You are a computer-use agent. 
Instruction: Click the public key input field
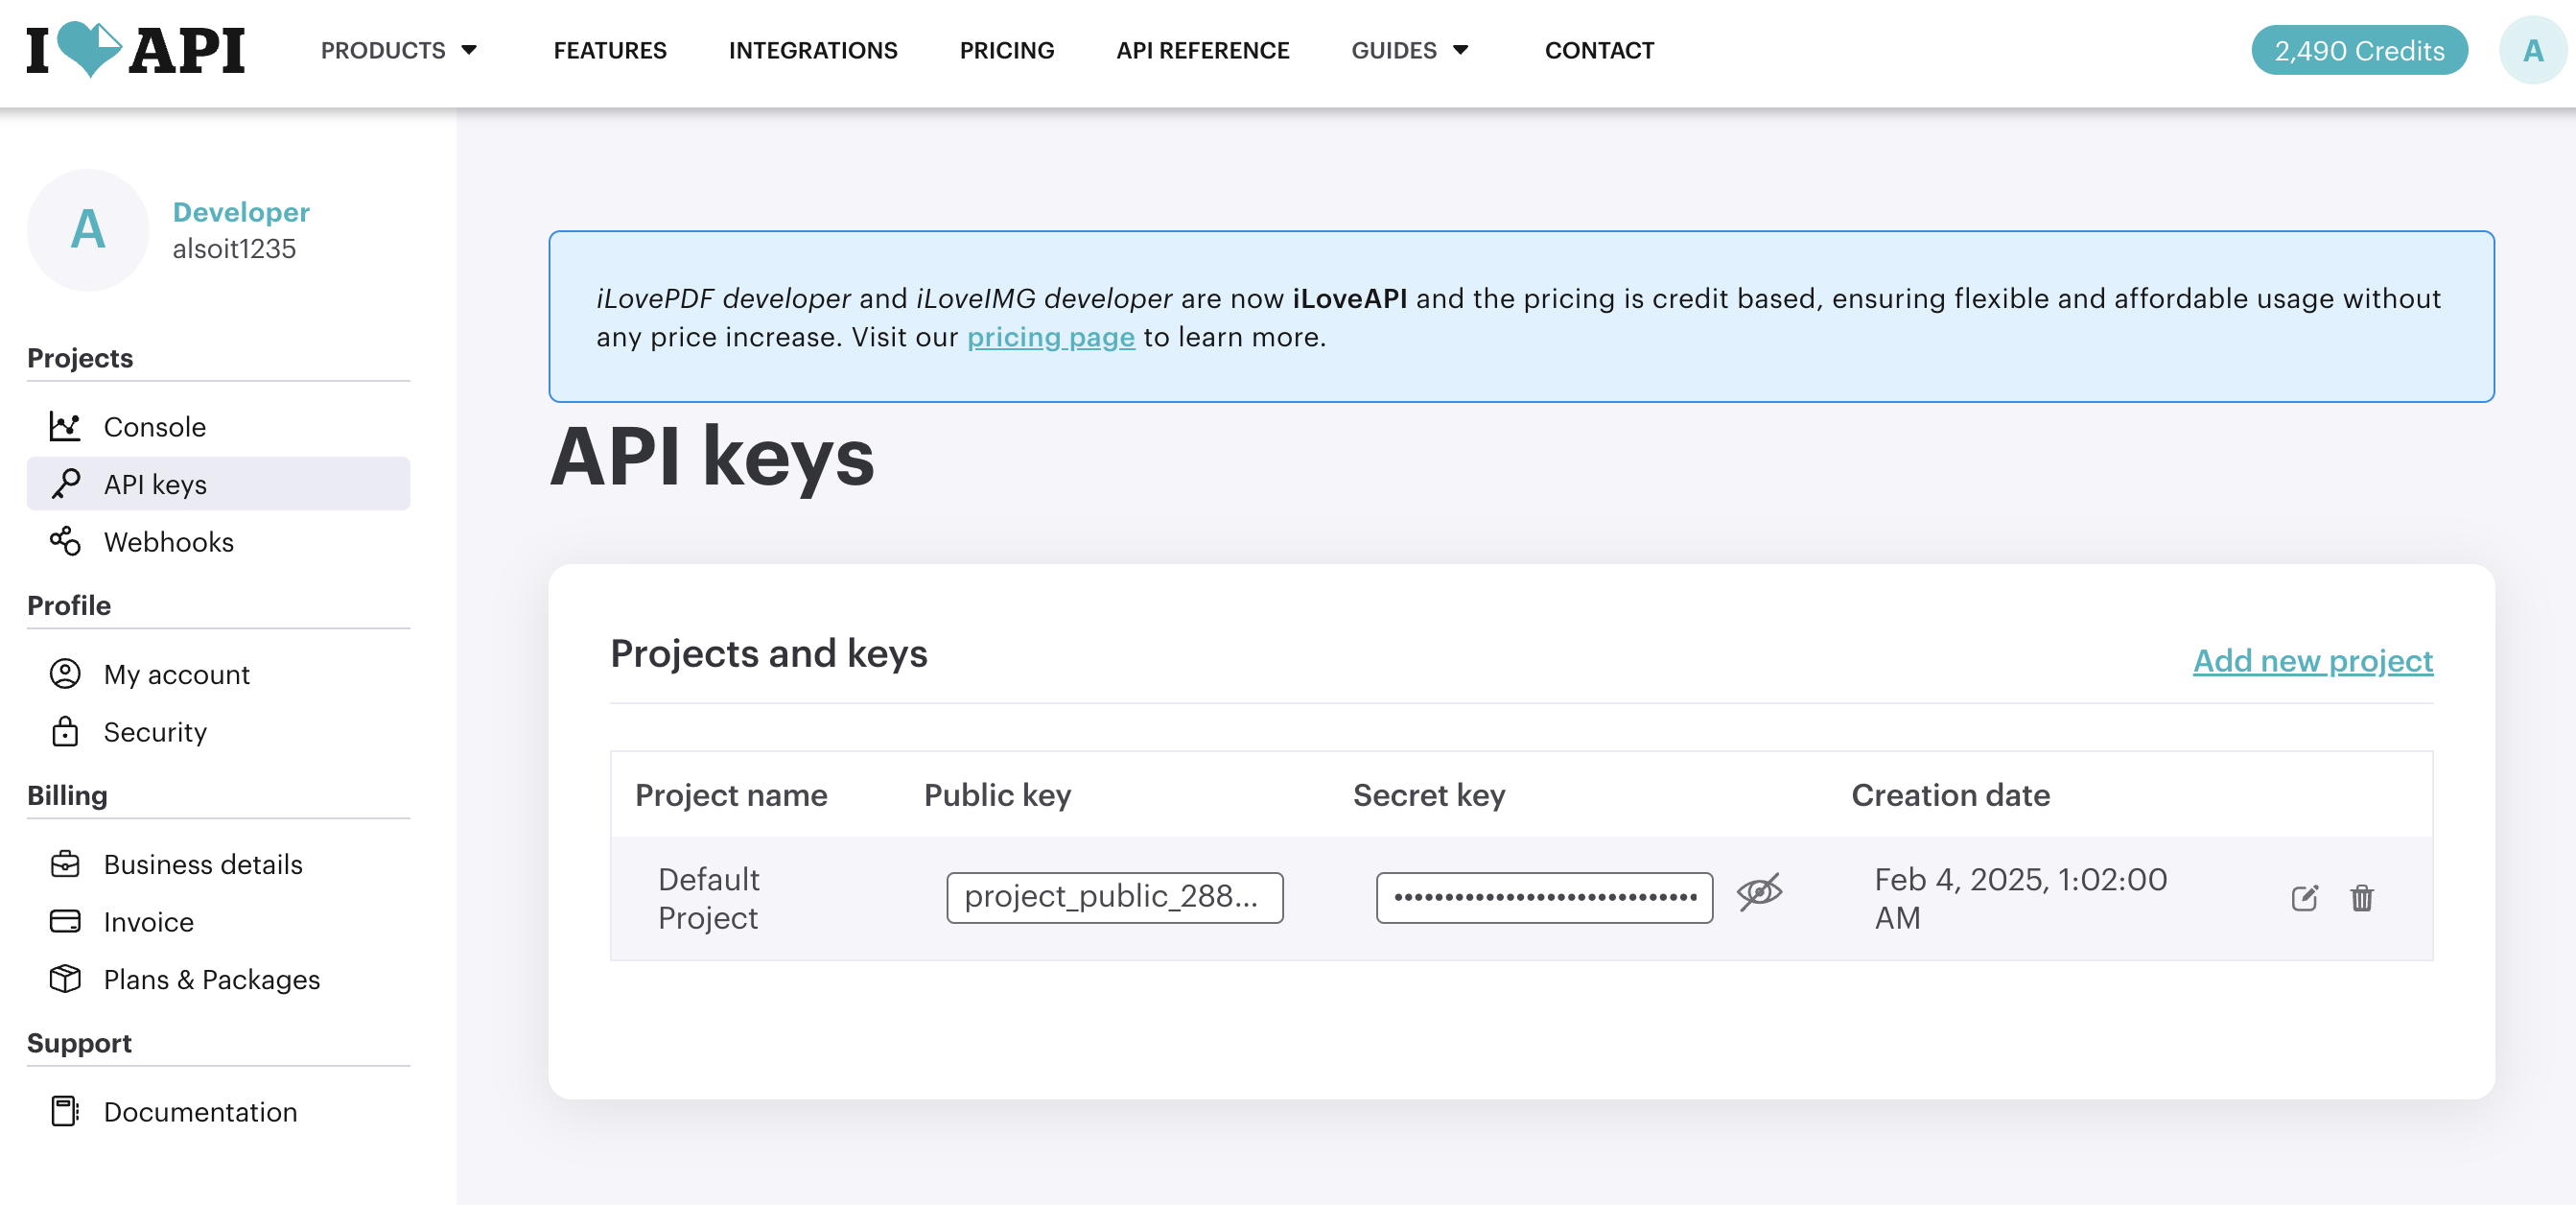point(1114,897)
